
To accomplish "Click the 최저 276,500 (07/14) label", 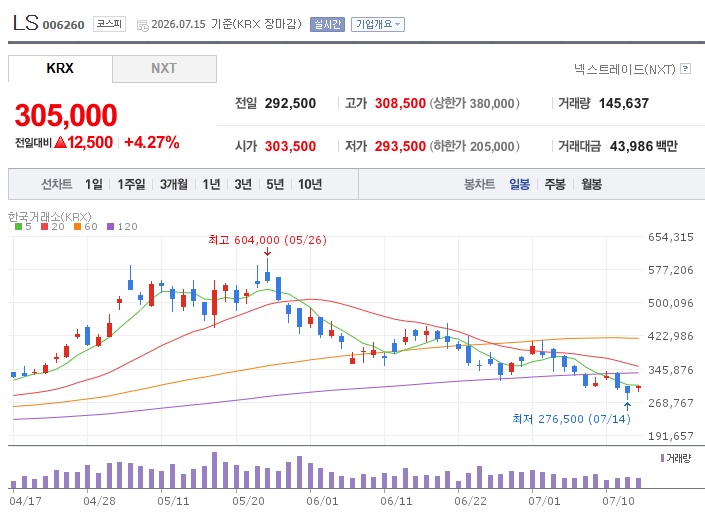I will 571,419.
